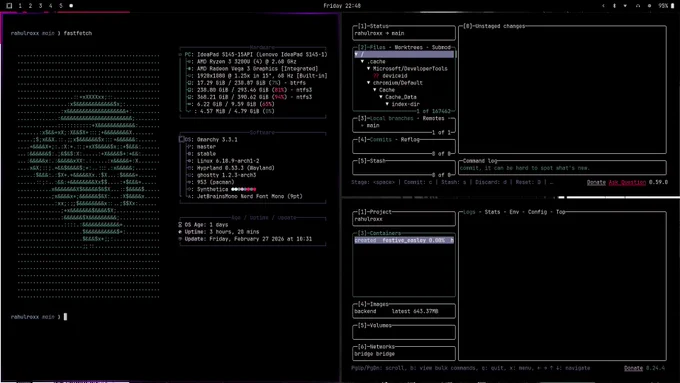Click the red ?? status marker beside deviceid
This screenshot has width=680, height=383.
[x=376, y=76]
